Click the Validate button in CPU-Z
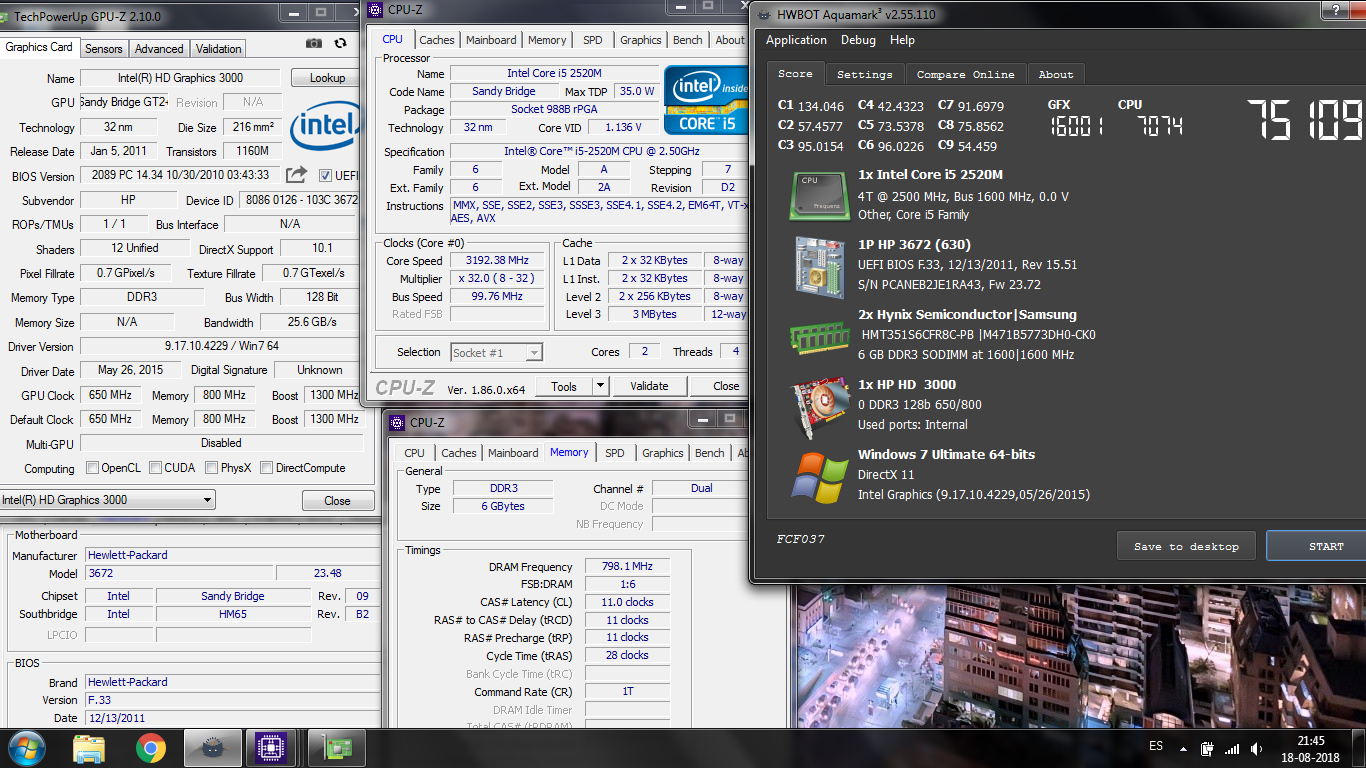The image size is (1366, 768). pyautogui.click(x=649, y=386)
